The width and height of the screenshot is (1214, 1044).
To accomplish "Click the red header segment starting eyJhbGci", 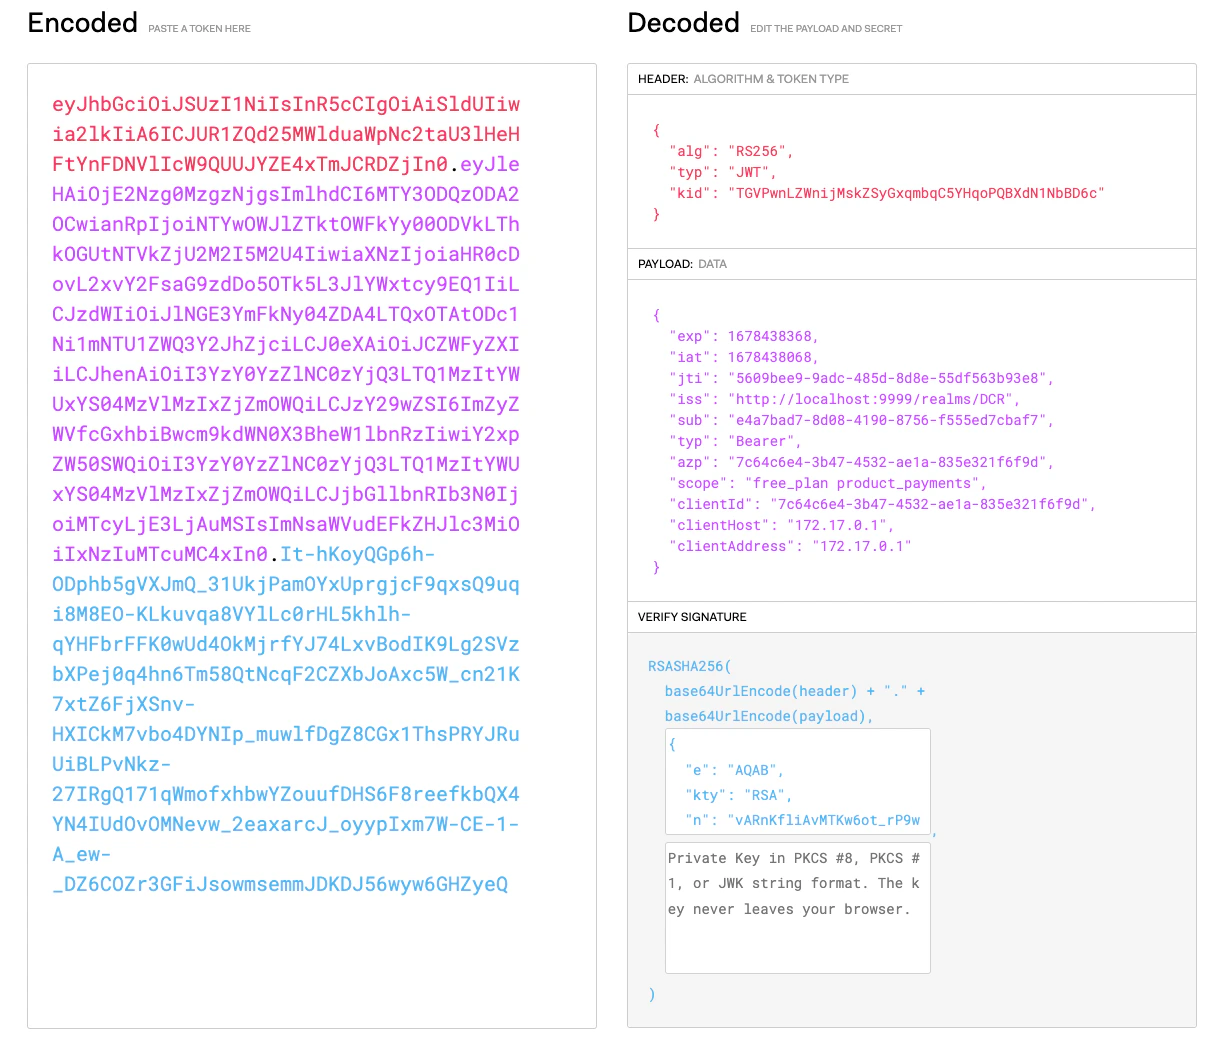I will (286, 104).
